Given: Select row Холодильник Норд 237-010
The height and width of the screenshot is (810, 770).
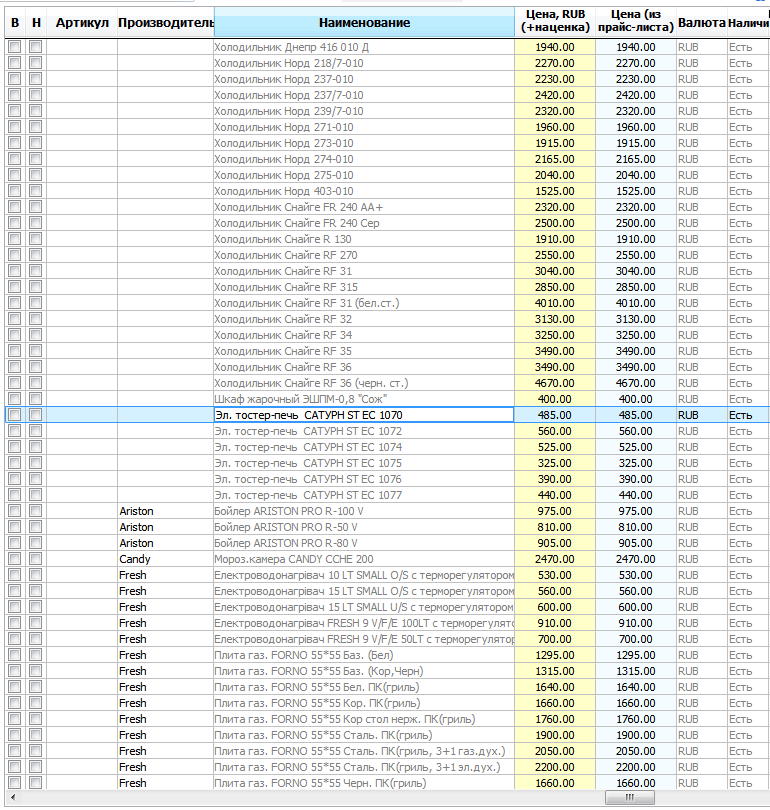Looking at the screenshot, I should tap(387, 79).
